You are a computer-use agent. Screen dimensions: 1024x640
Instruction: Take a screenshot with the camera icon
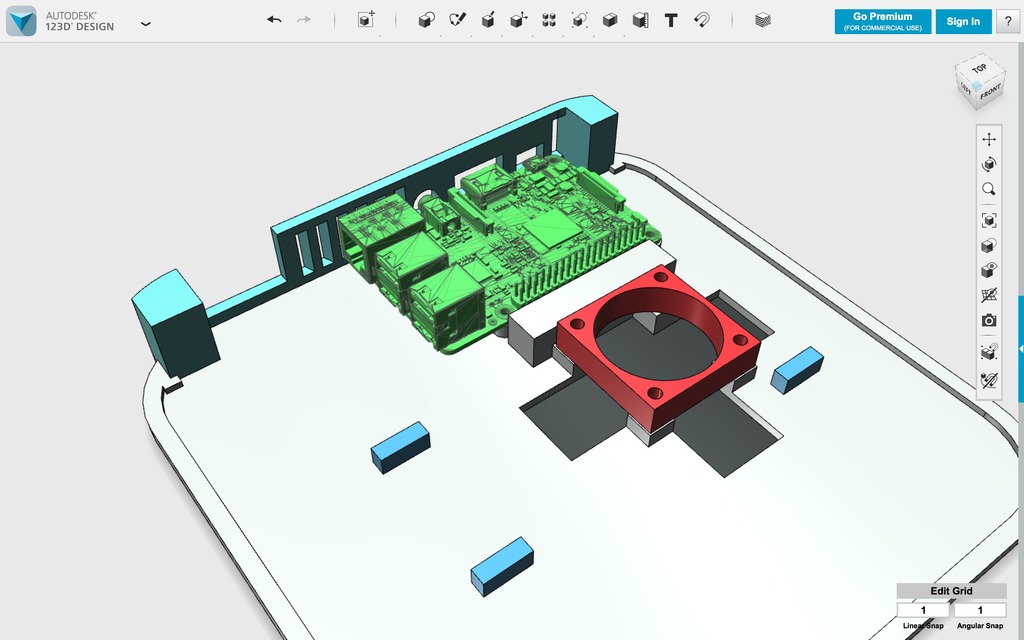[x=989, y=321]
